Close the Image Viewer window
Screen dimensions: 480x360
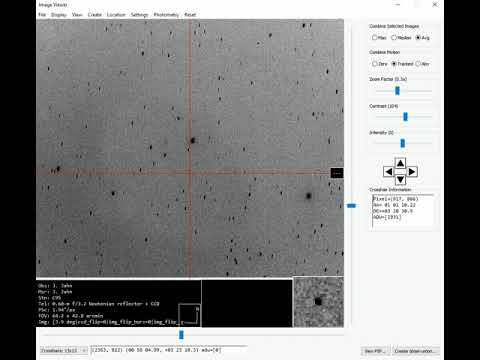(435, 5)
